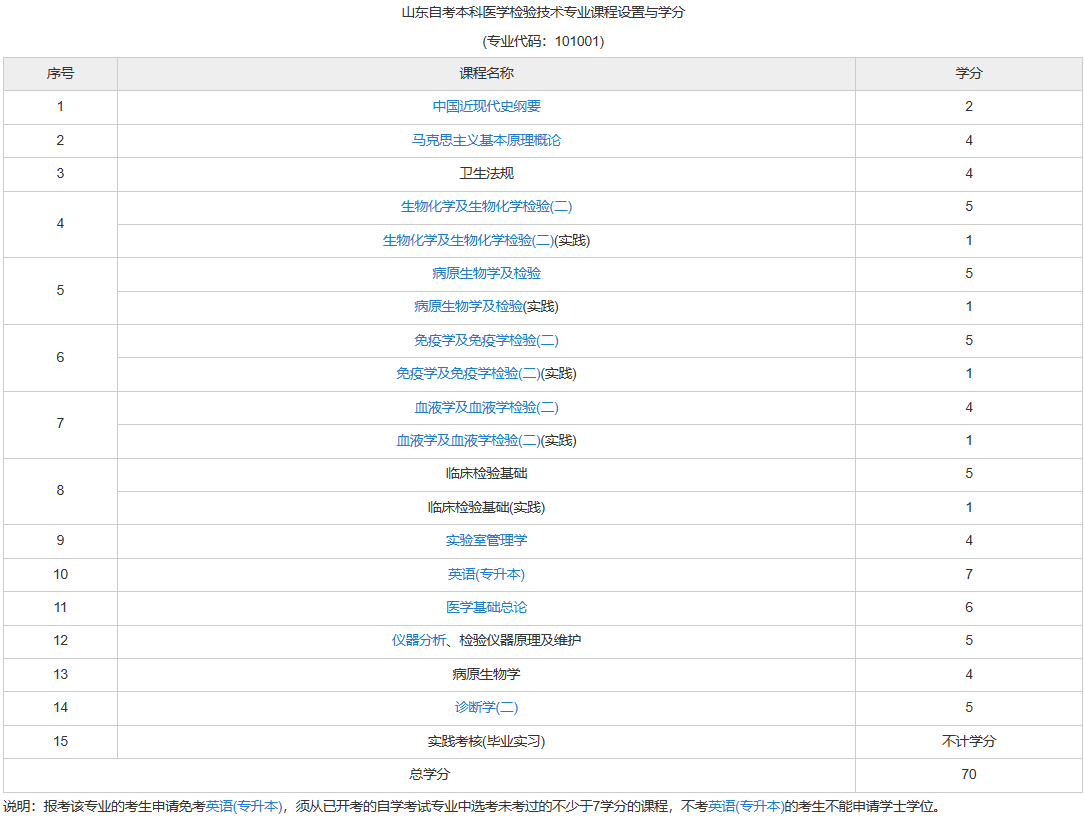The width and height of the screenshot is (1084, 818).
Task: Open the 血液学及血液学检验(二)(实践) practice link
Action: pos(485,439)
